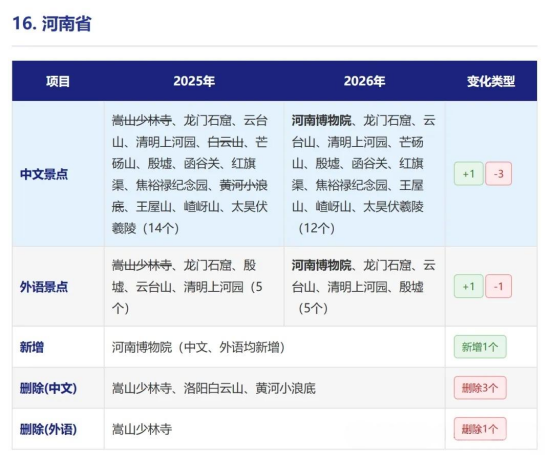The image size is (553, 458).
Task: Click bold 河南博物院 in 中文景点 2026 cell
Action: [x=321, y=121]
